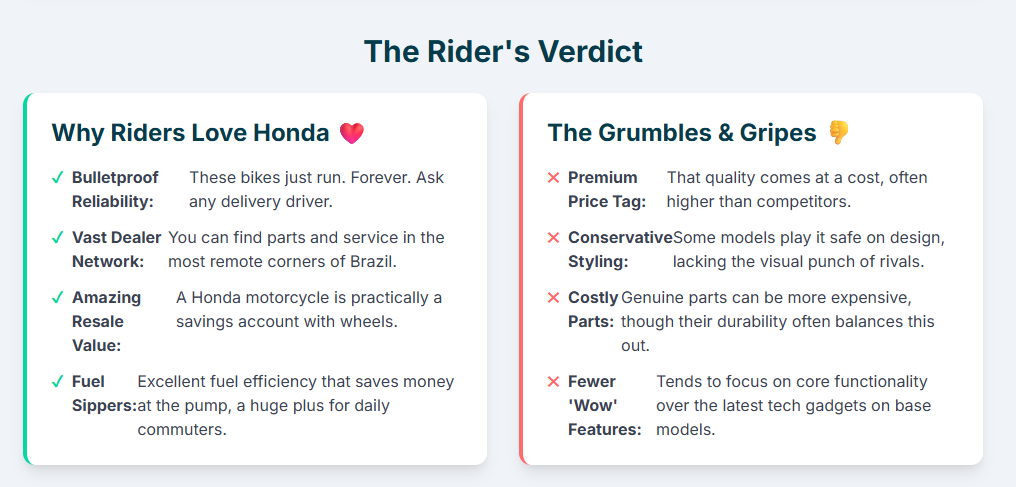Click checkmark next to Bulletproof Reliability

(x=58, y=178)
